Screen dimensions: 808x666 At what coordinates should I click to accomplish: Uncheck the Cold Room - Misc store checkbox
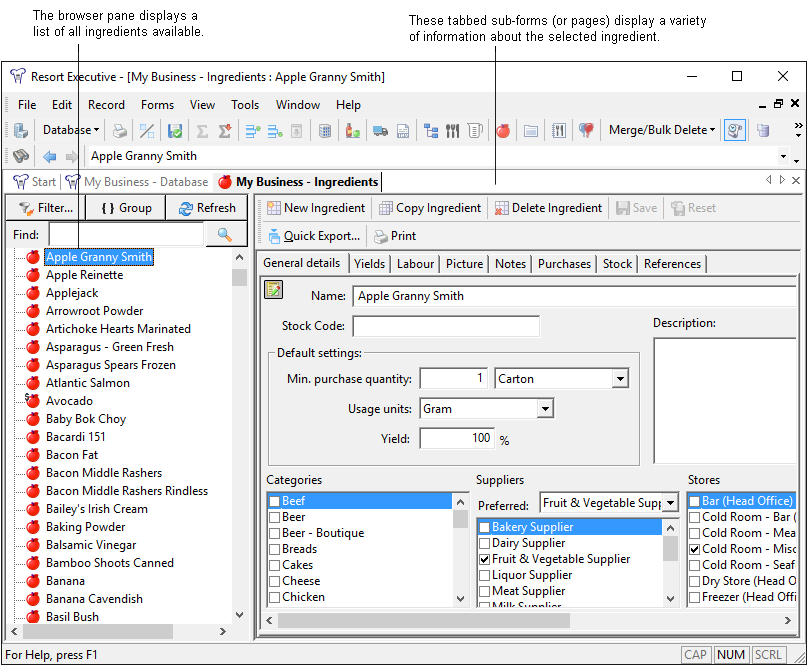tap(695, 549)
